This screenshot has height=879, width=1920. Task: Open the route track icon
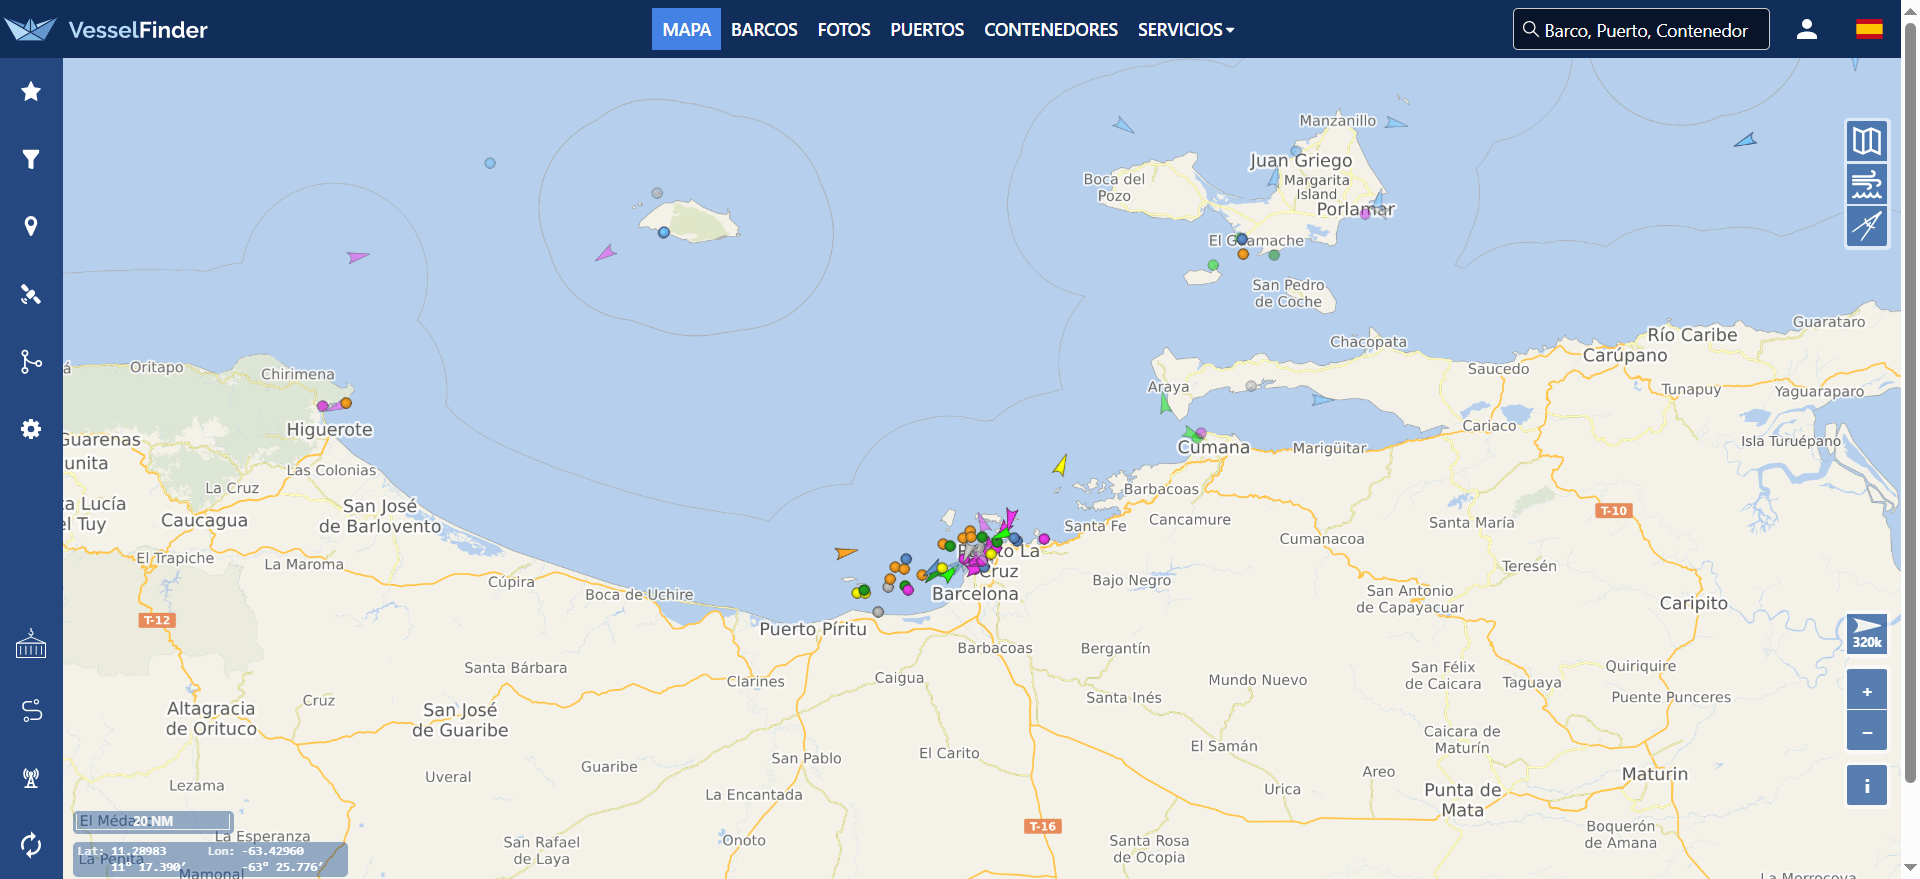31,361
